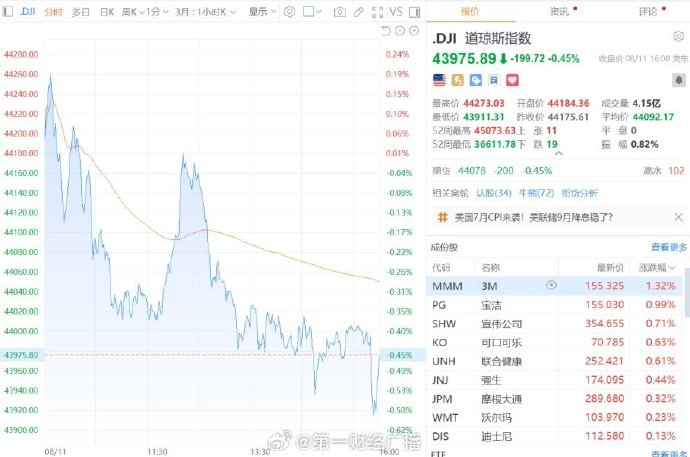Click the blue tag icon

[476, 80]
